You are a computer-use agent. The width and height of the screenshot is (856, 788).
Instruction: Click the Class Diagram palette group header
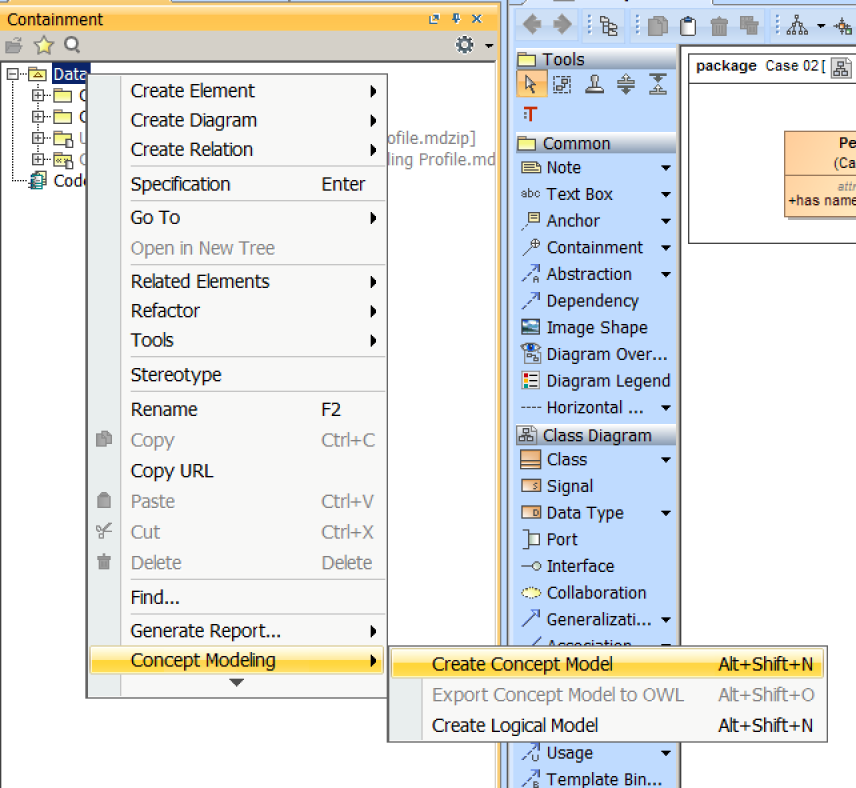(596, 435)
